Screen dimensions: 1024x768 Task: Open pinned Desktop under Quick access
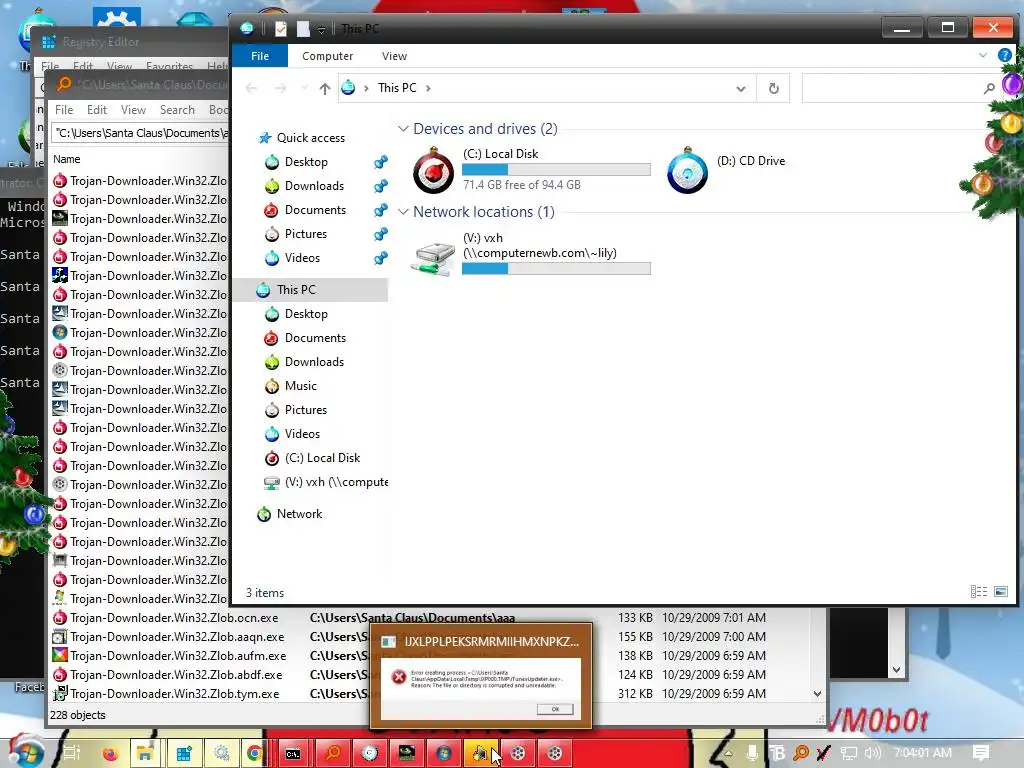tap(306, 162)
